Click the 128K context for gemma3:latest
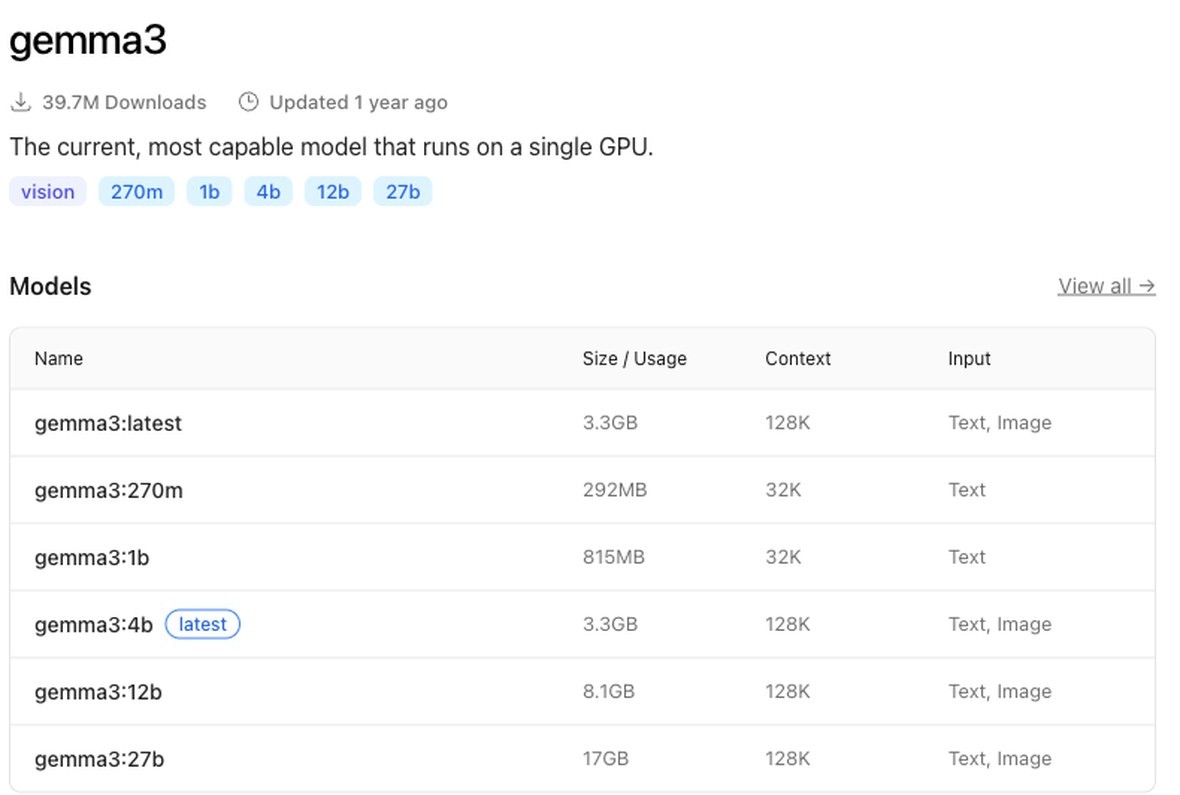 788,422
